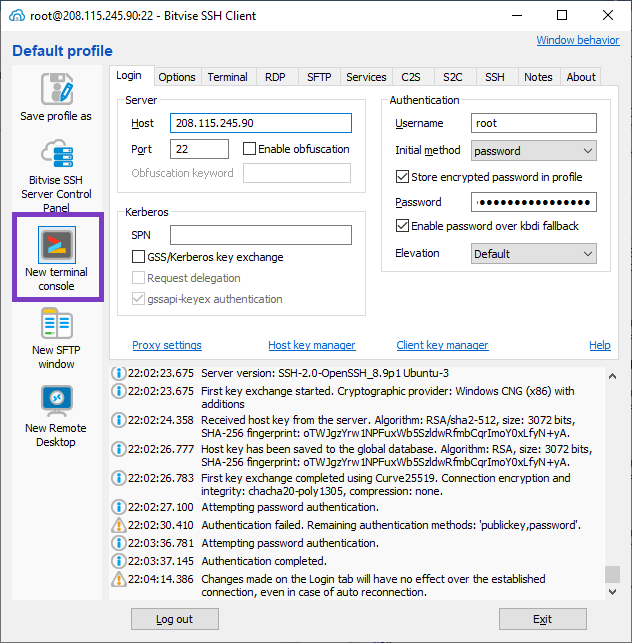Click info icon beside 22:02:27.100 Attempting password authentication
This screenshot has height=643, width=632.
119,507
